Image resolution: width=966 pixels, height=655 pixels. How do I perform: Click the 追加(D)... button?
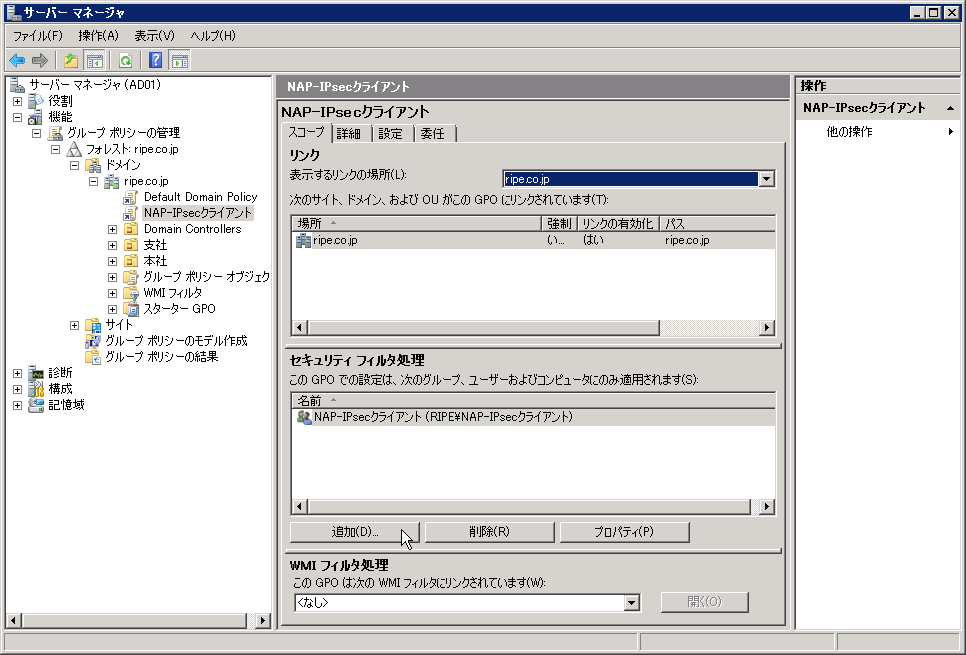tap(354, 532)
